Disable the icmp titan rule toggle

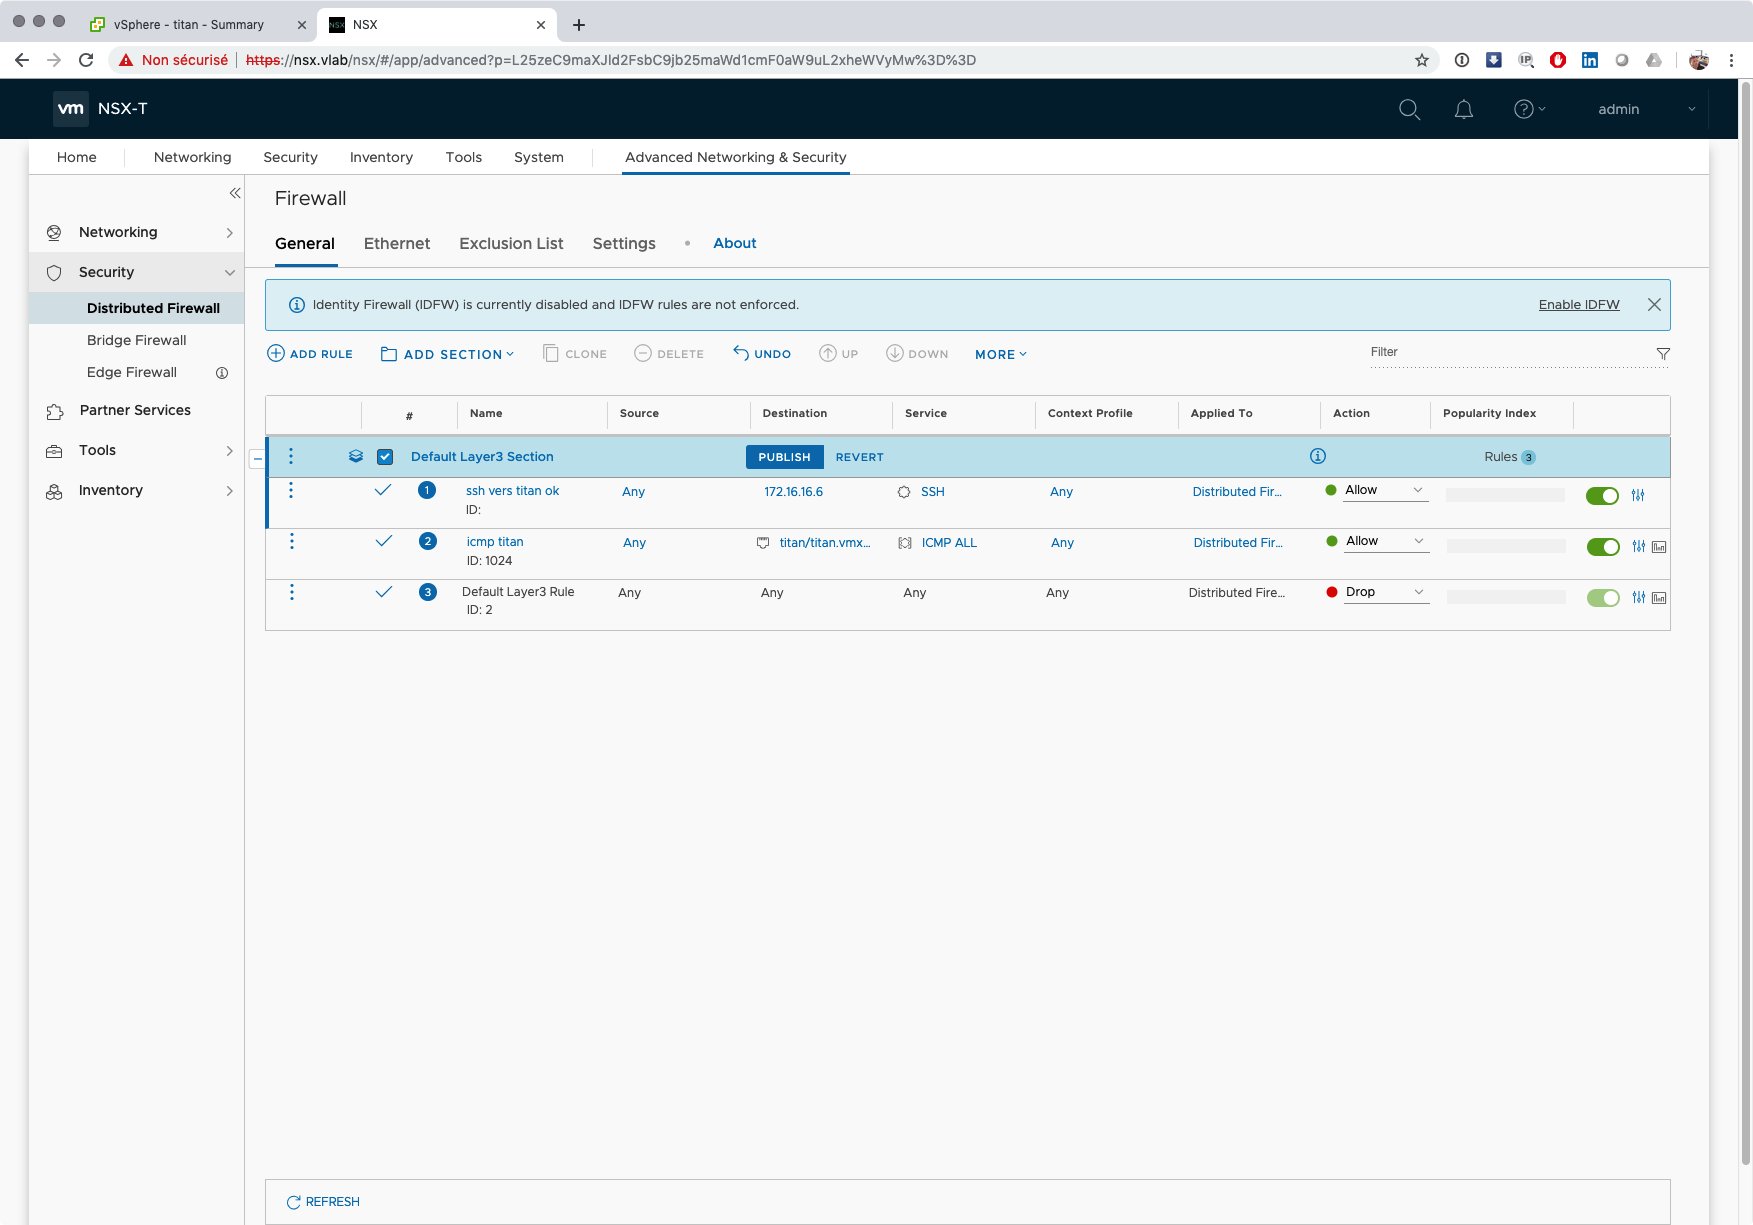[1602, 547]
